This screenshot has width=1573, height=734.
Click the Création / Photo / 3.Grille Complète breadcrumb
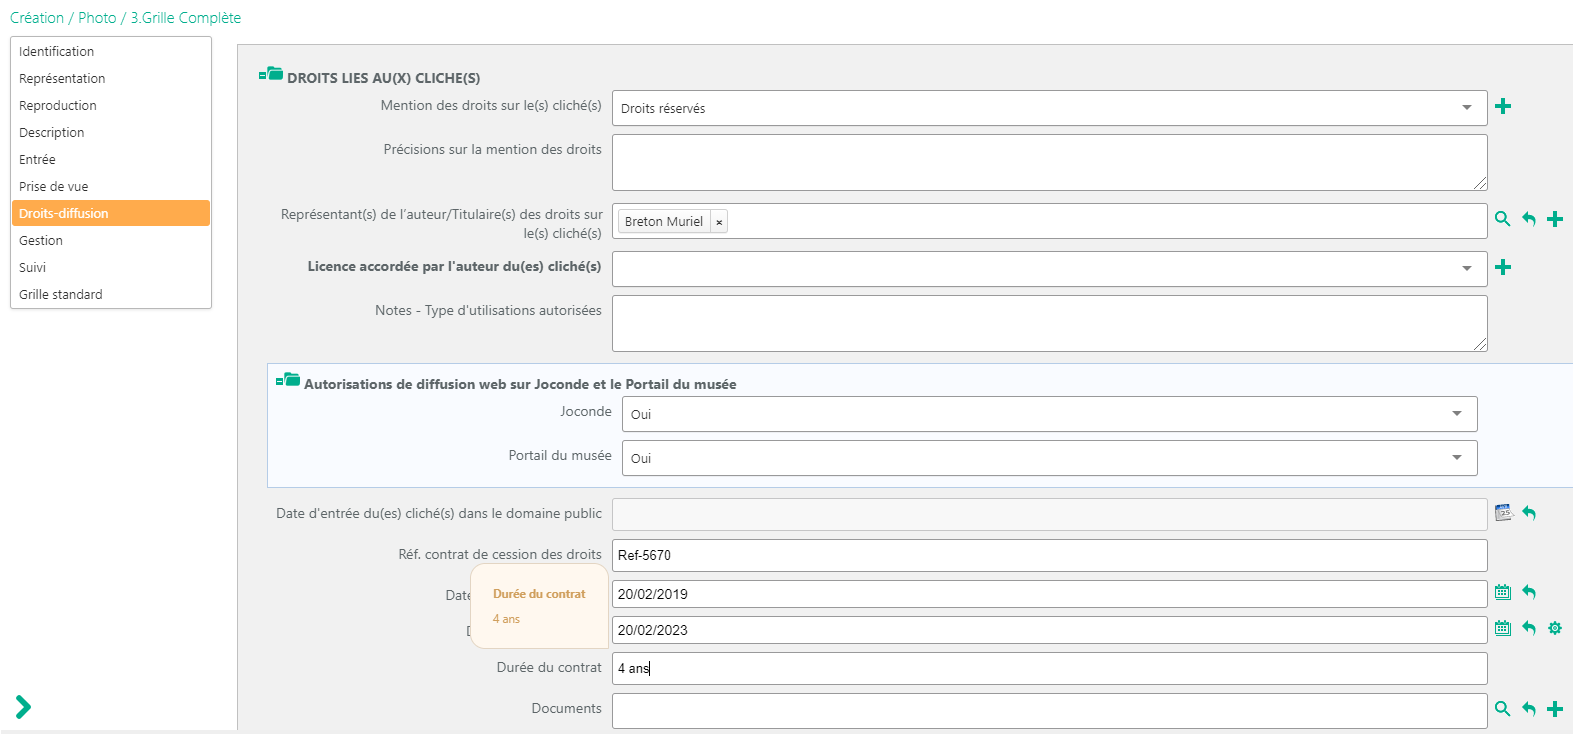coord(125,18)
